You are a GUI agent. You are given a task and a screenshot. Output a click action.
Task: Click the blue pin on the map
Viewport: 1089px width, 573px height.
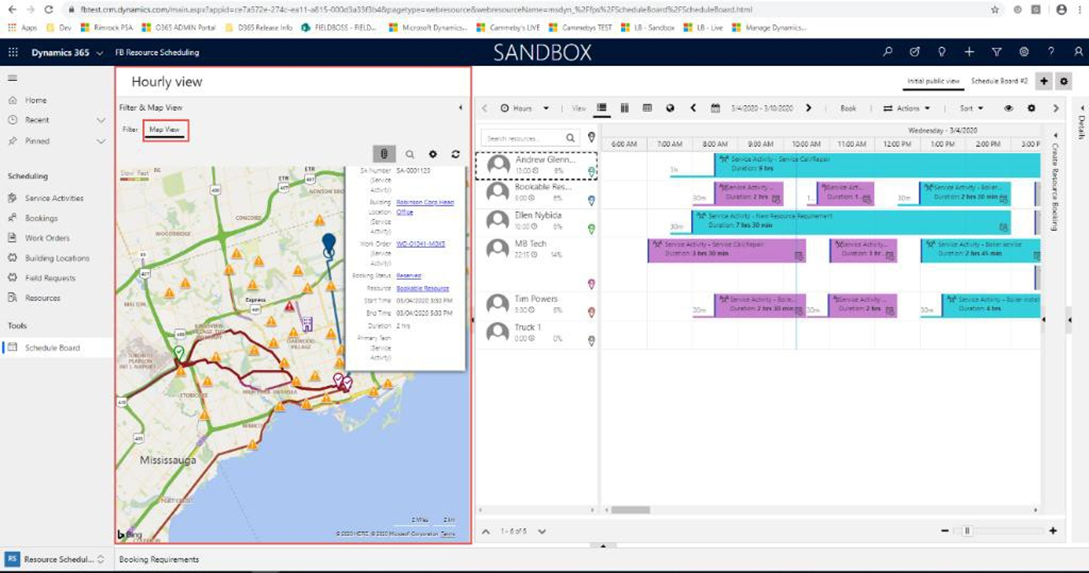pos(329,244)
